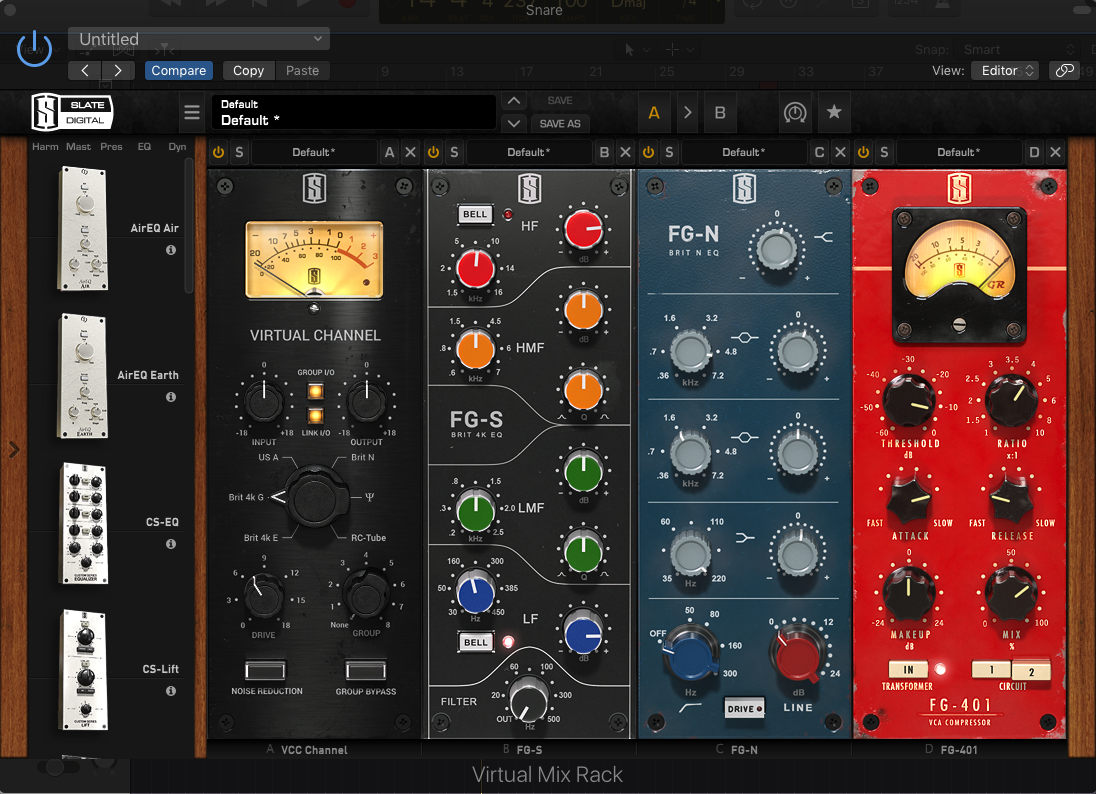Open slot C Default preset dropdown
The width and height of the screenshot is (1096, 794).
744,152
